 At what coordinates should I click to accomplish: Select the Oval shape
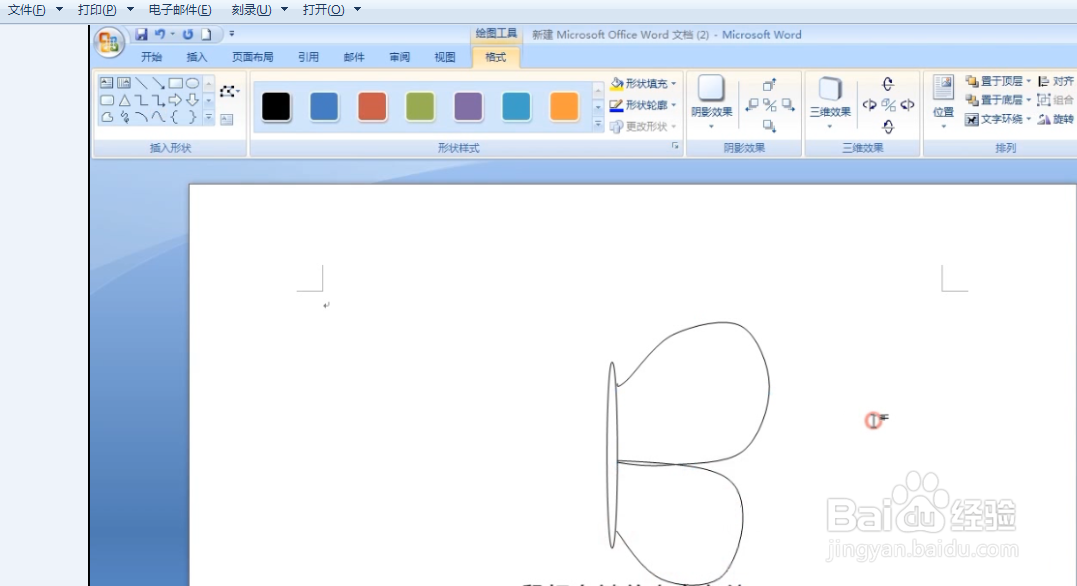tap(192, 83)
